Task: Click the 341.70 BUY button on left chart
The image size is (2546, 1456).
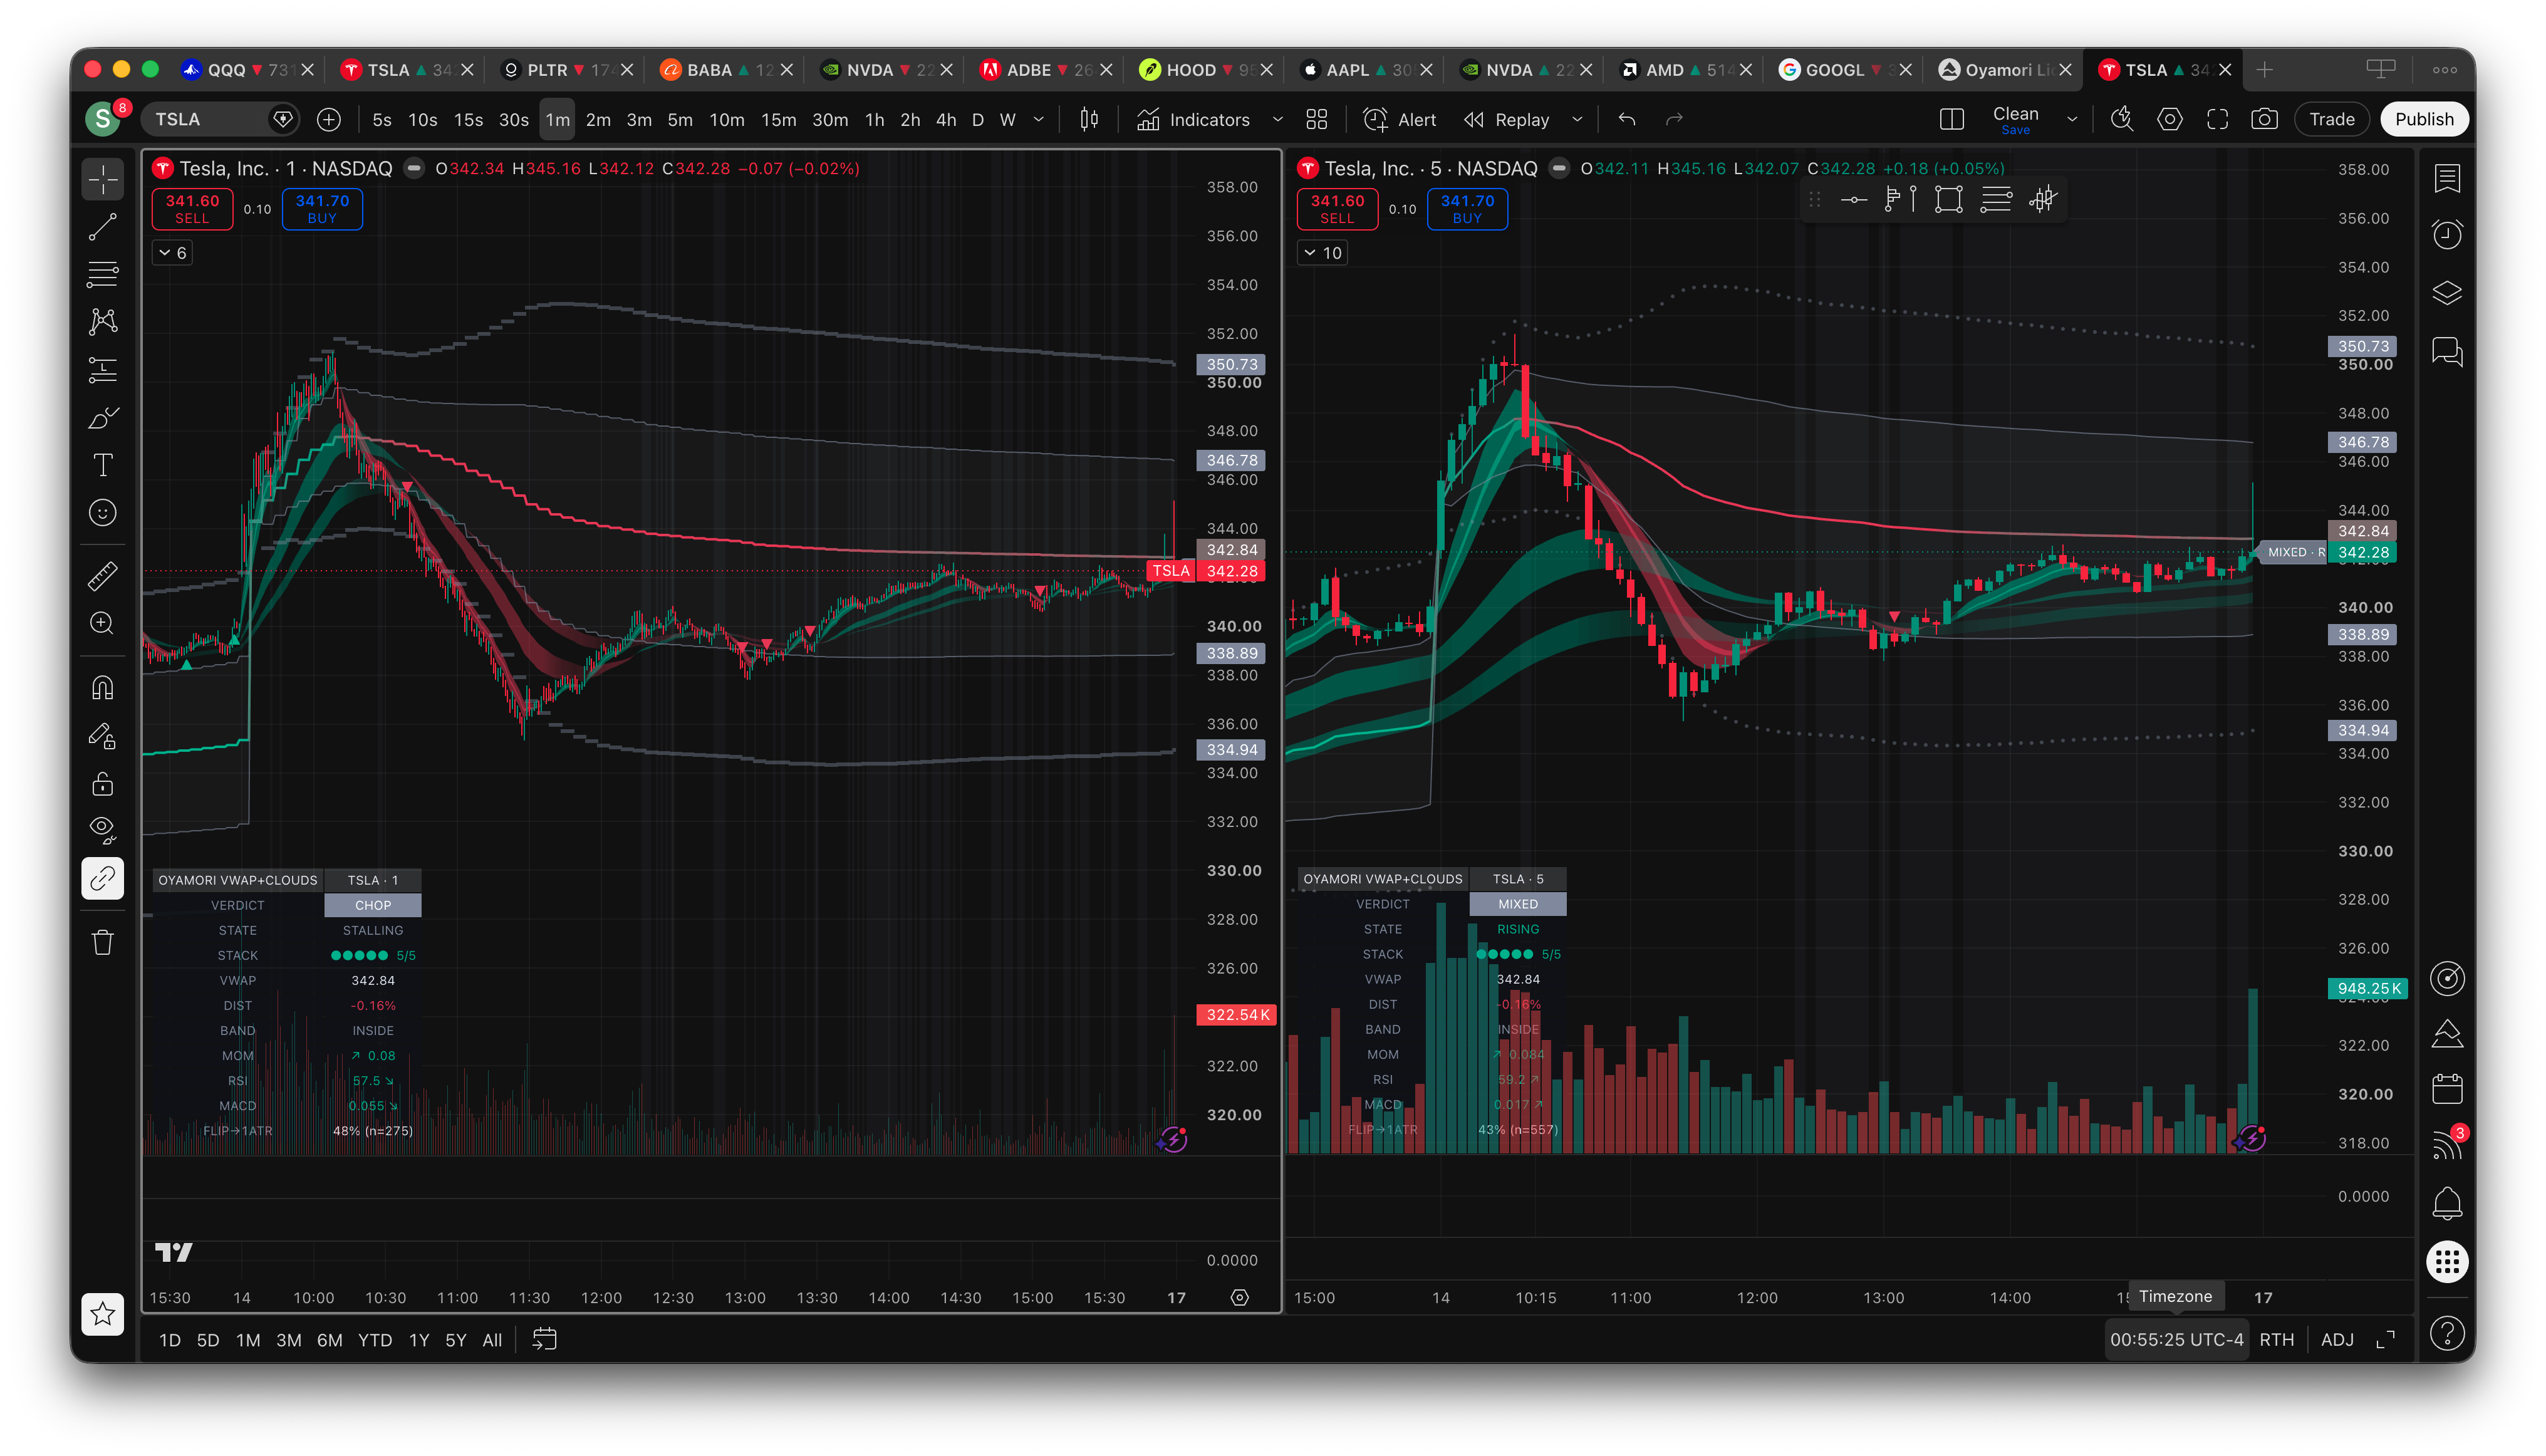Action: [x=322, y=209]
